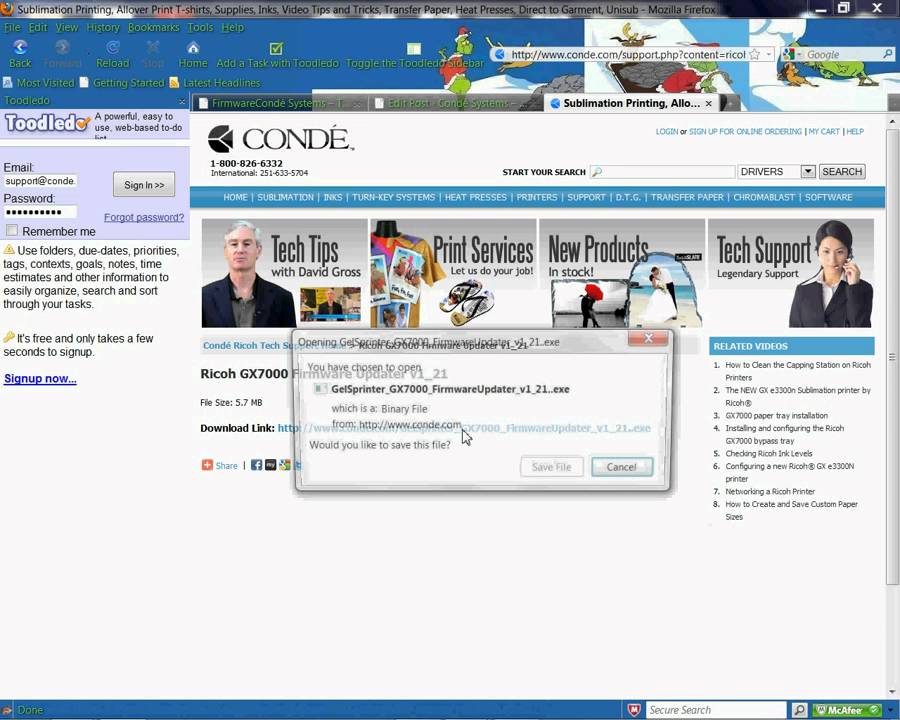Go back with the Back arrow icon
This screenshot has height=720, width=900.
click(20, 47)
